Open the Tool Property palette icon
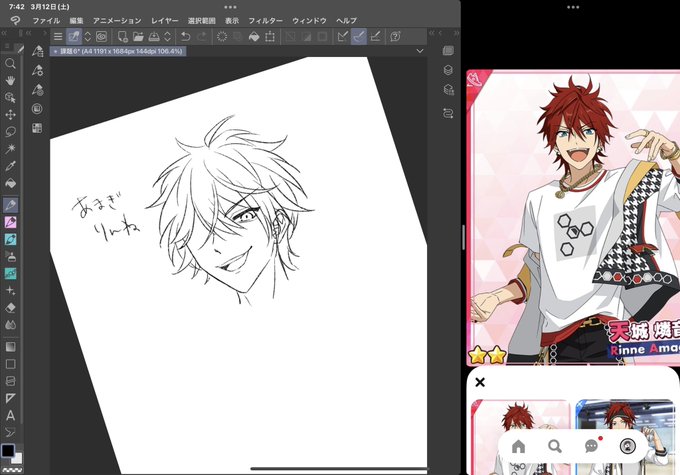The height and width of the screenshot is (475, 680). [x=37, y=70]
